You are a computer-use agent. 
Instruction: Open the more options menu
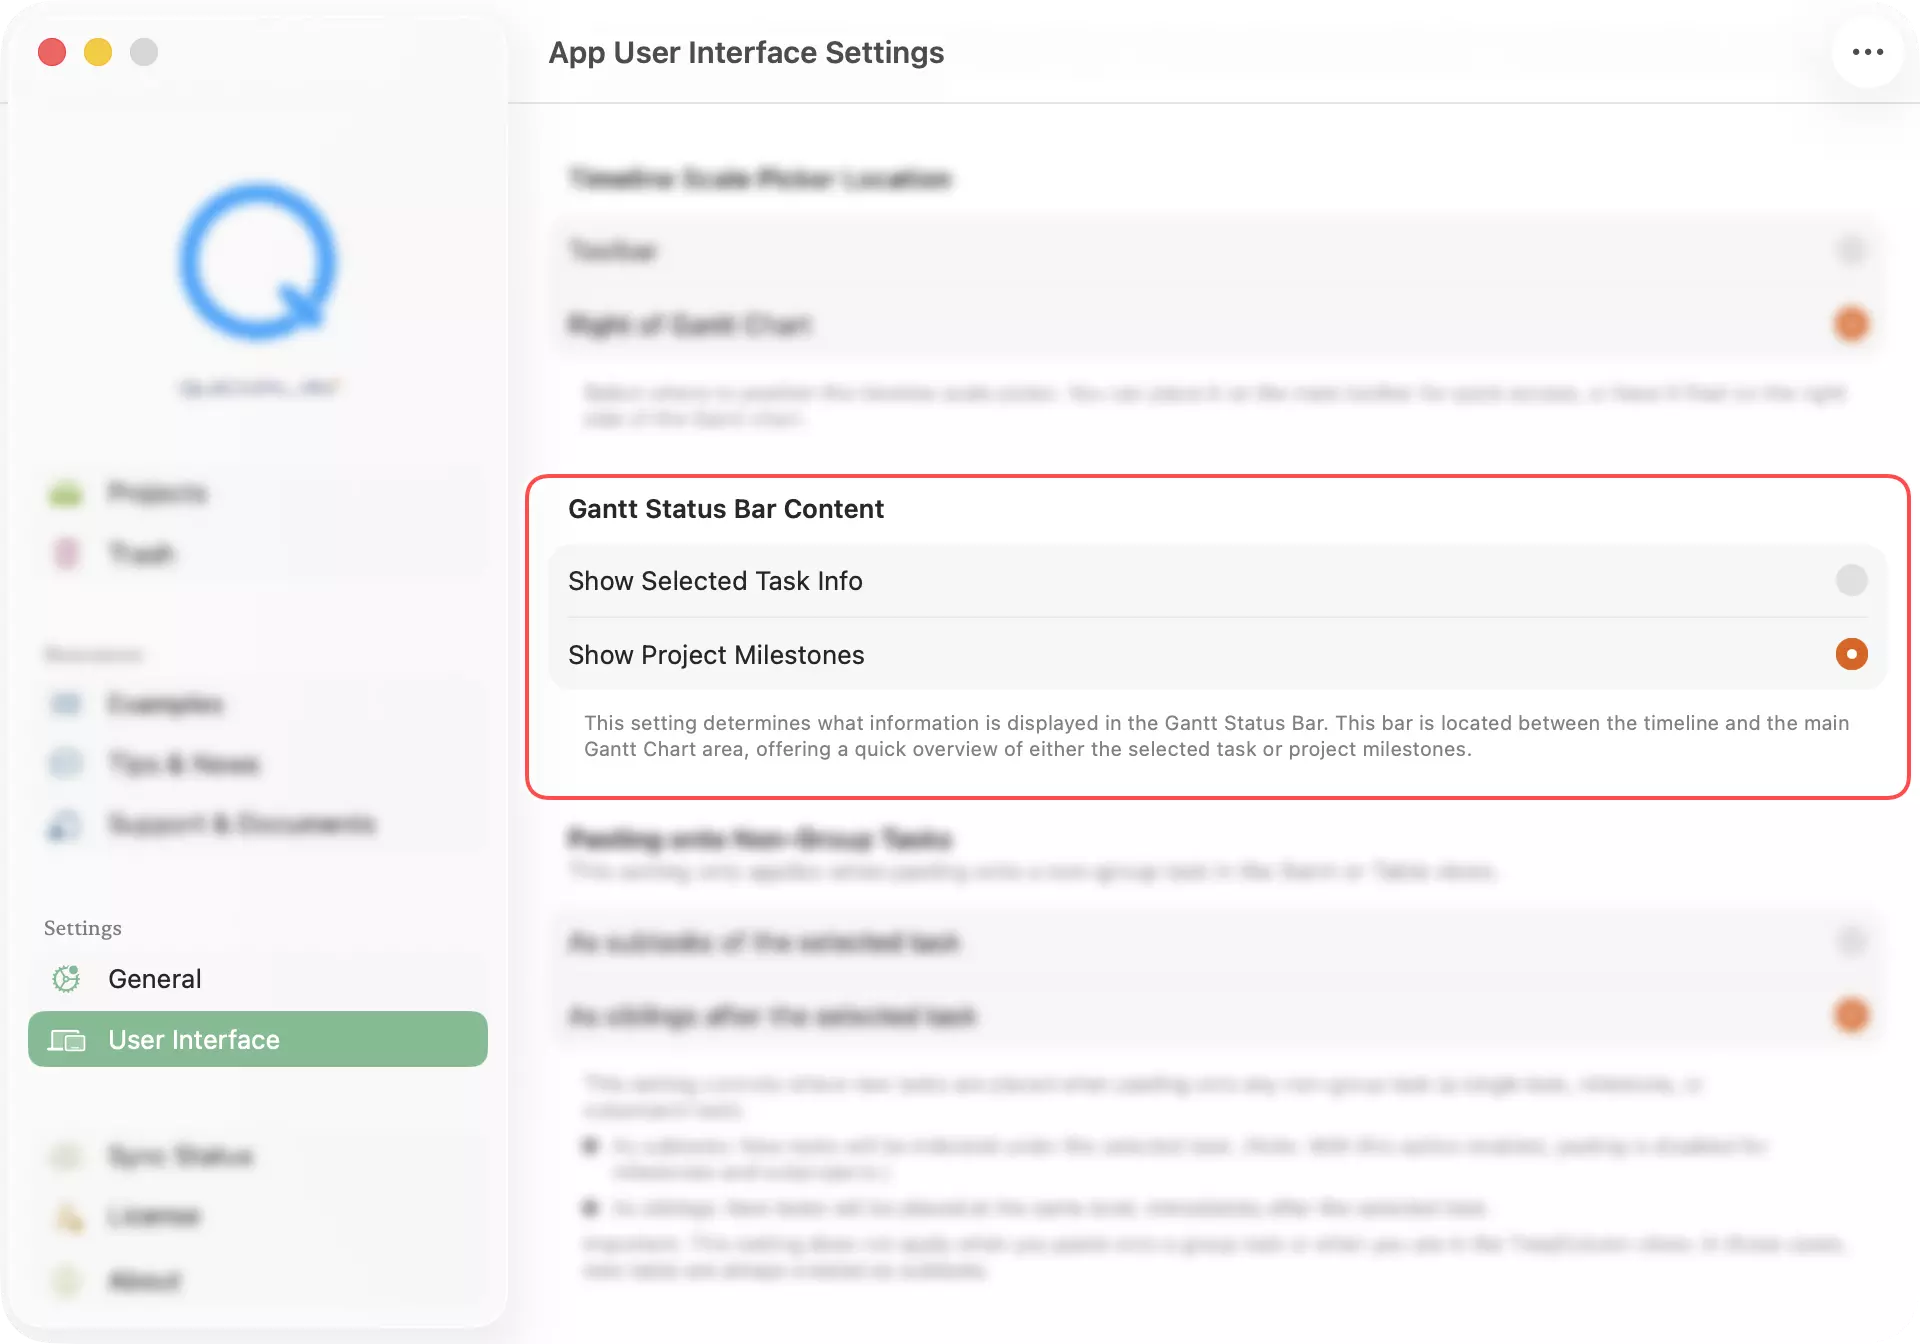point(1866,52)
